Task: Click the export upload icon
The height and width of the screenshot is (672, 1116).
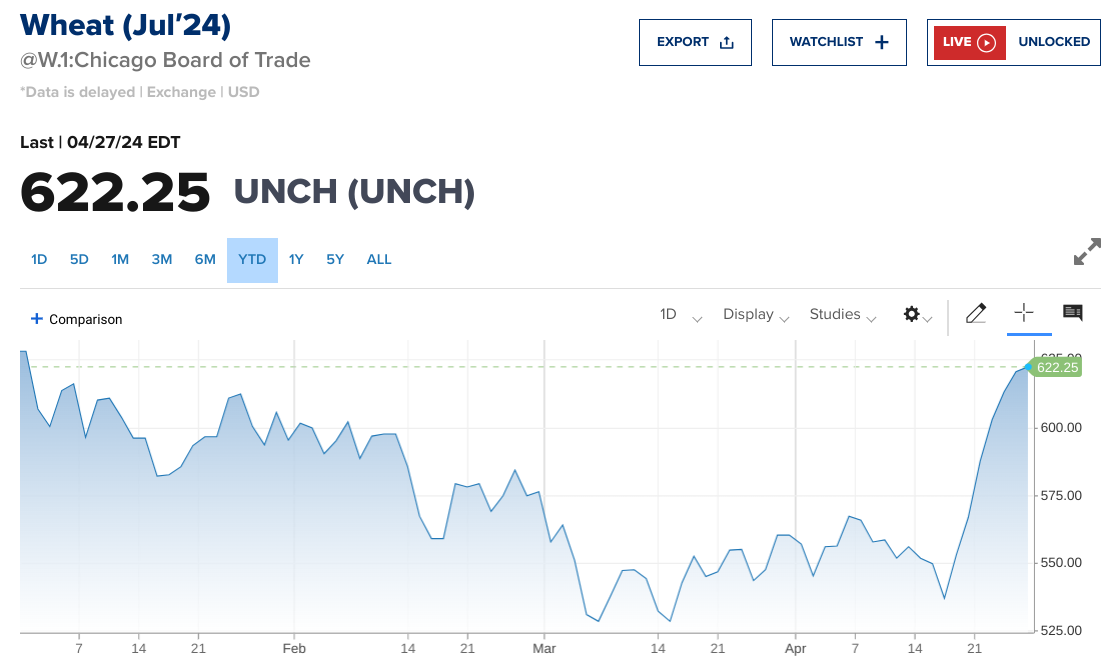Action: coord(727,42)
